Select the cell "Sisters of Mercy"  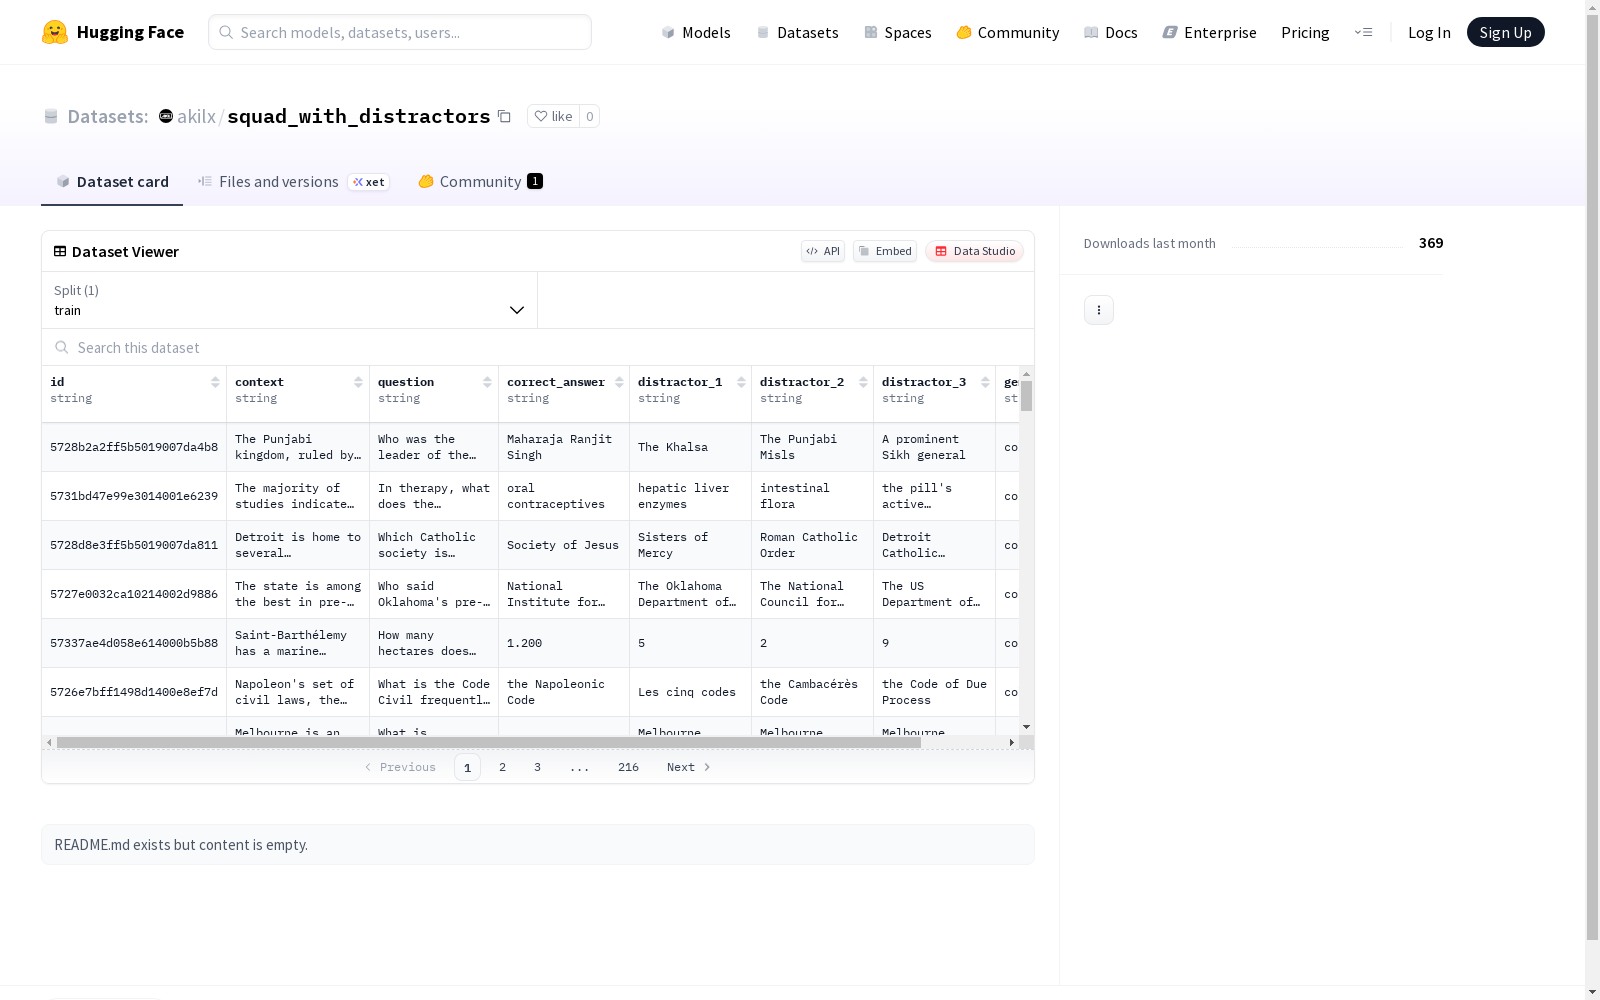[690, 545]
